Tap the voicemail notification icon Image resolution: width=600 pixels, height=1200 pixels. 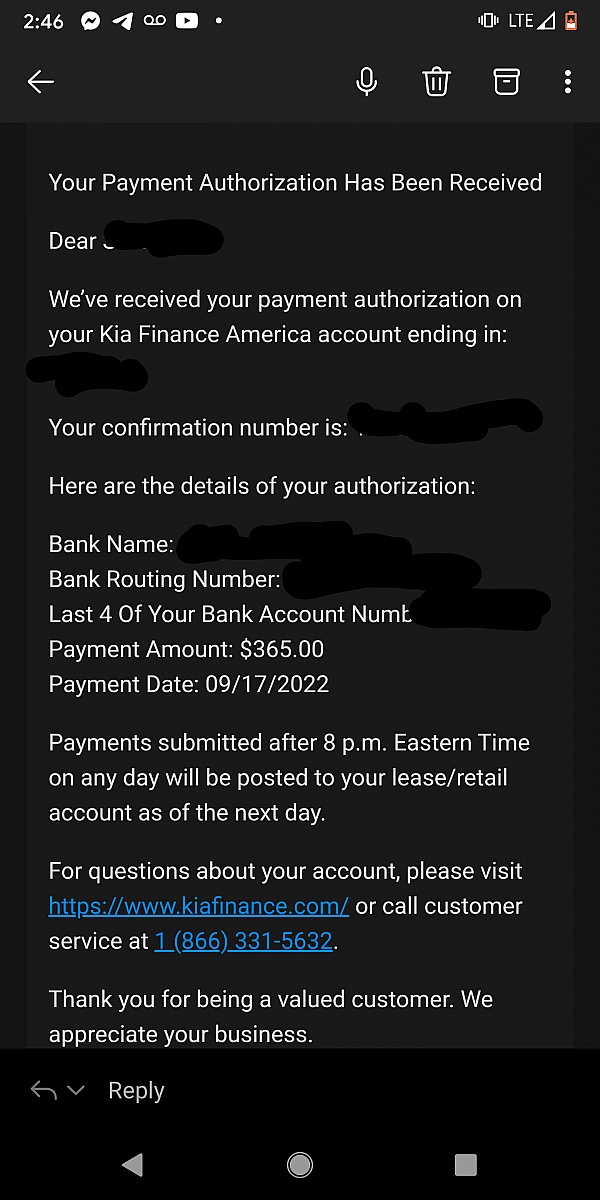tap(154, 21)
